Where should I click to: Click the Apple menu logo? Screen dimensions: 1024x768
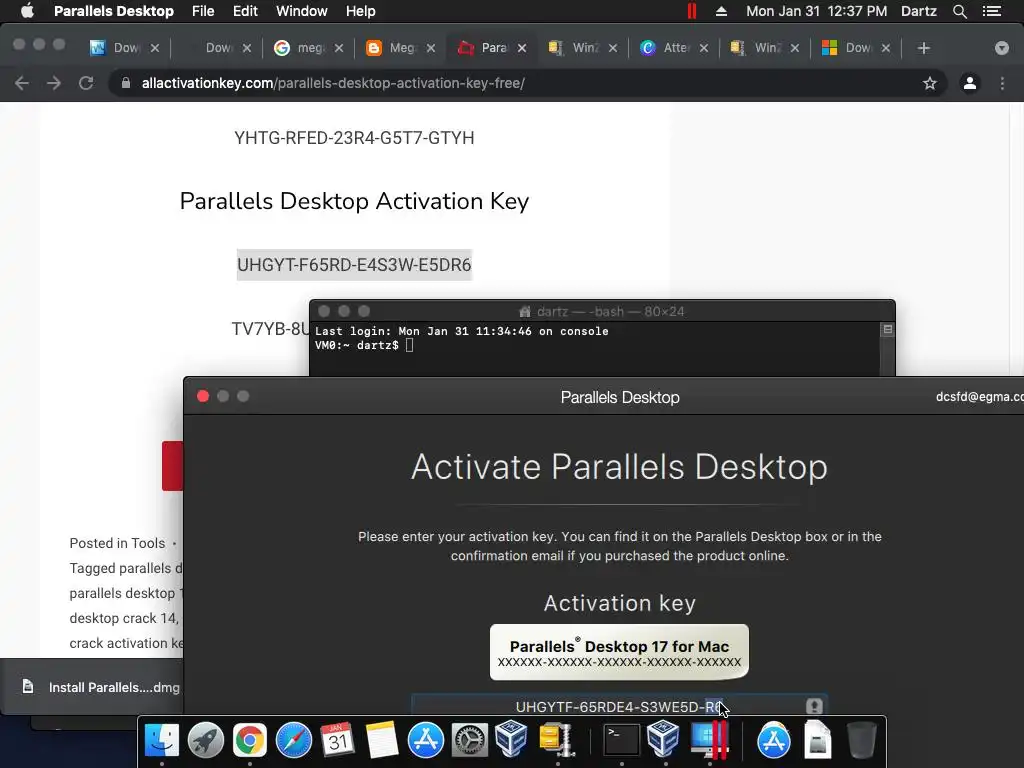point(27,11)
